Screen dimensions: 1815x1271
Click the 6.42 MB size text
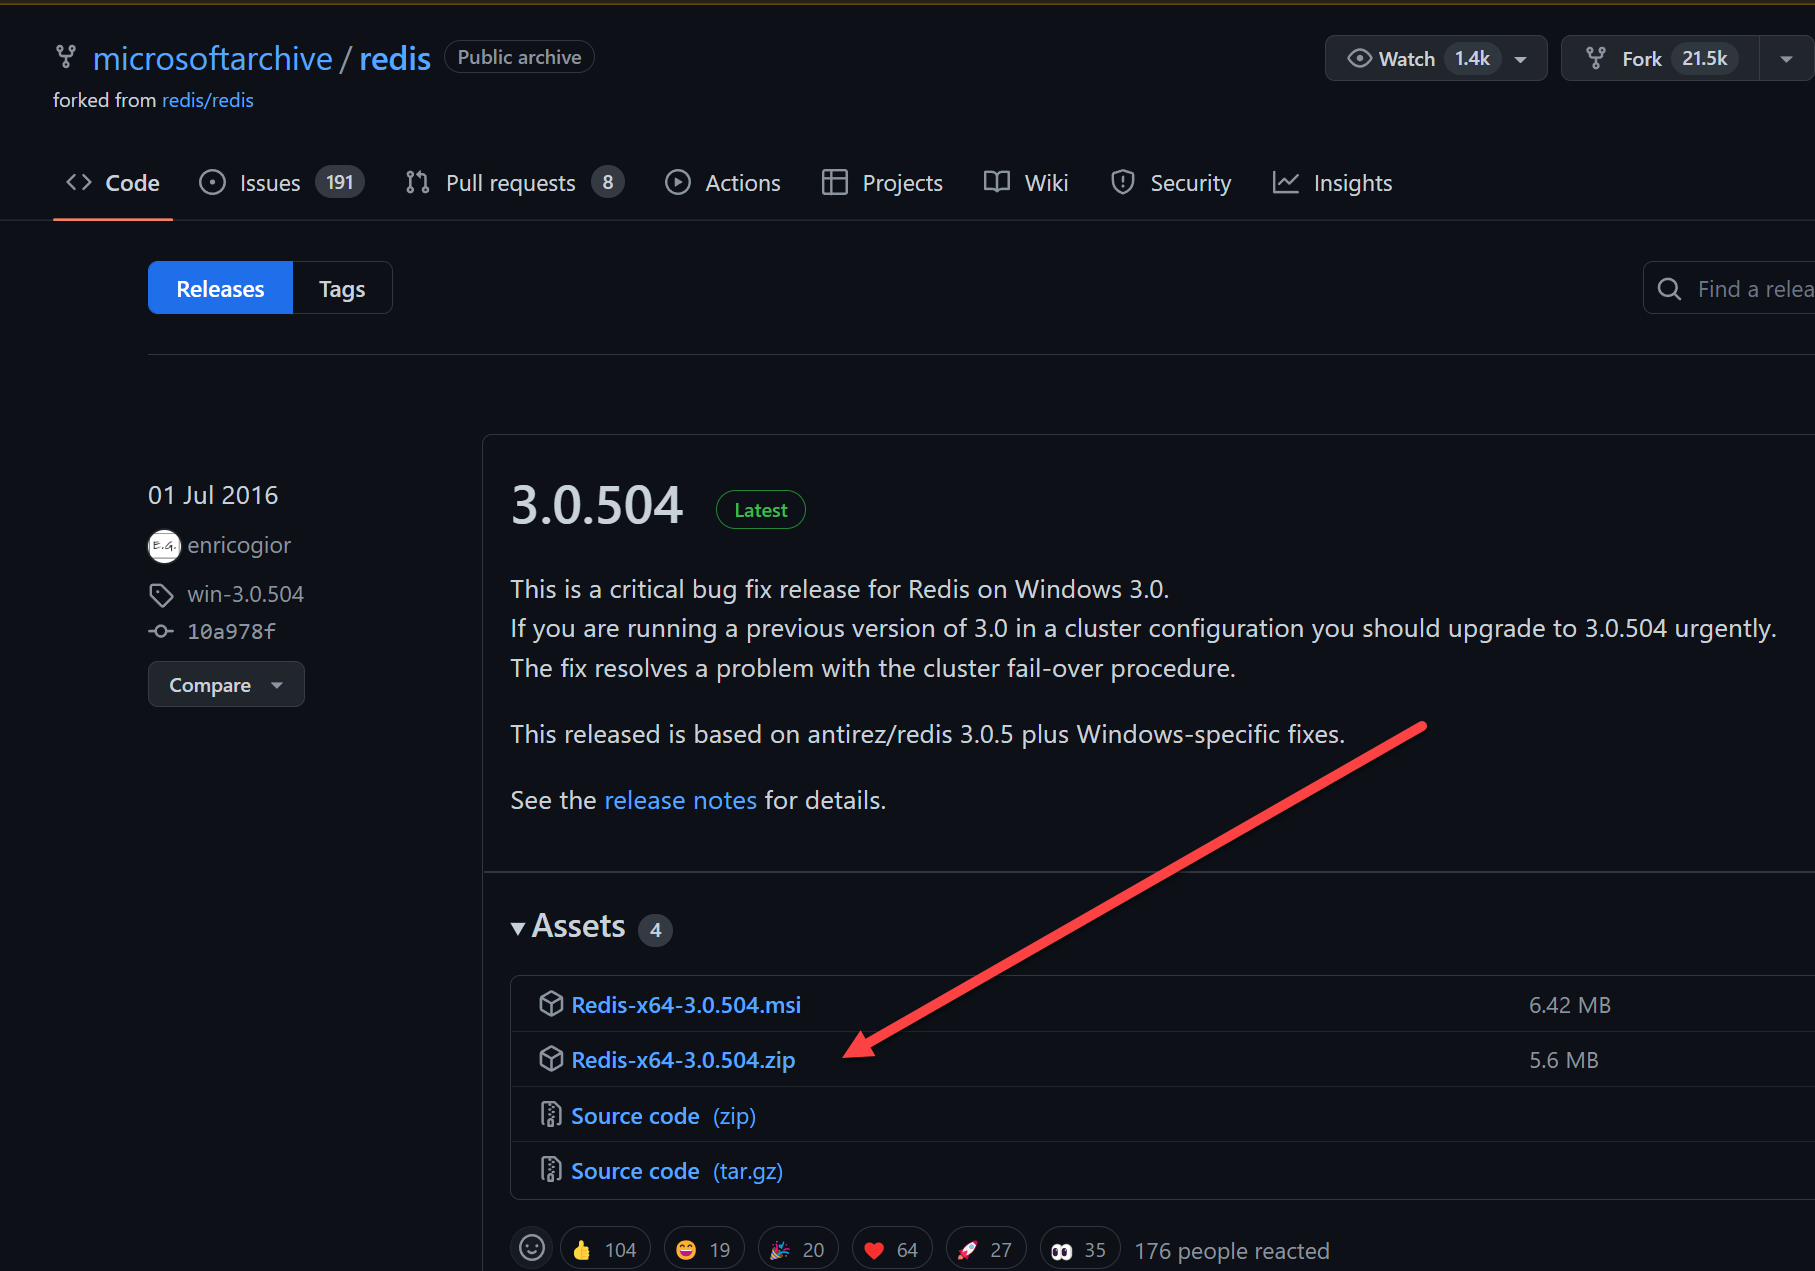[1569, 1005]
